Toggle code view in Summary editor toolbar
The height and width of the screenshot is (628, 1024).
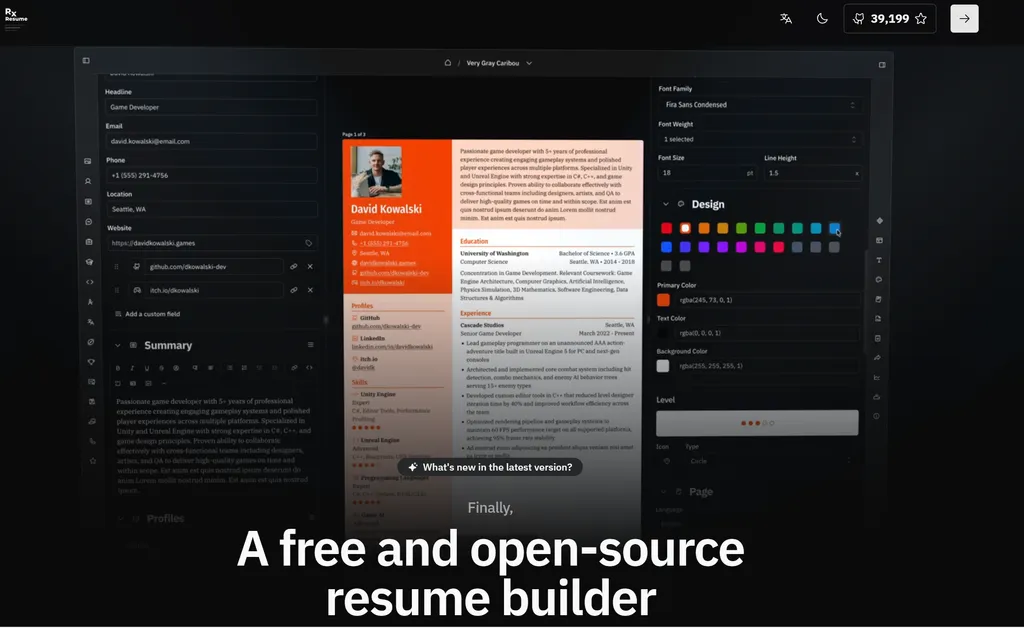click(x=310, y=368)
